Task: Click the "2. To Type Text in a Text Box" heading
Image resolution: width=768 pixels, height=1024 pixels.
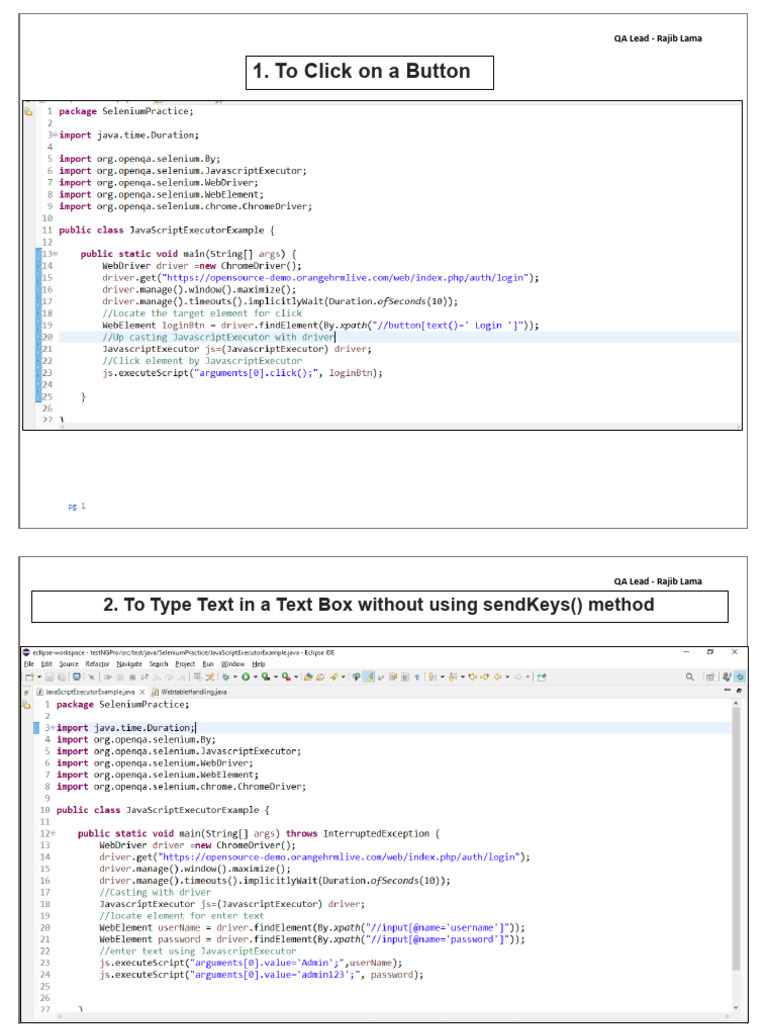Action: [x=379, y=605]
